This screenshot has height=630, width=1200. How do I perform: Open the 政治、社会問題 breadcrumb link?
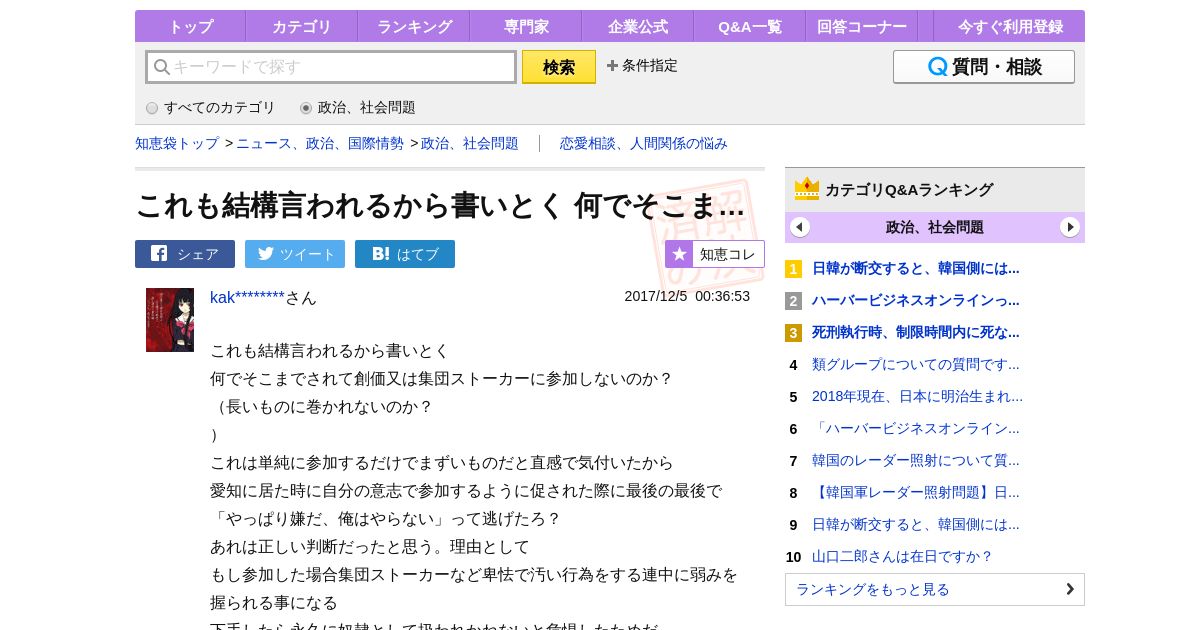tap(470, 143)
